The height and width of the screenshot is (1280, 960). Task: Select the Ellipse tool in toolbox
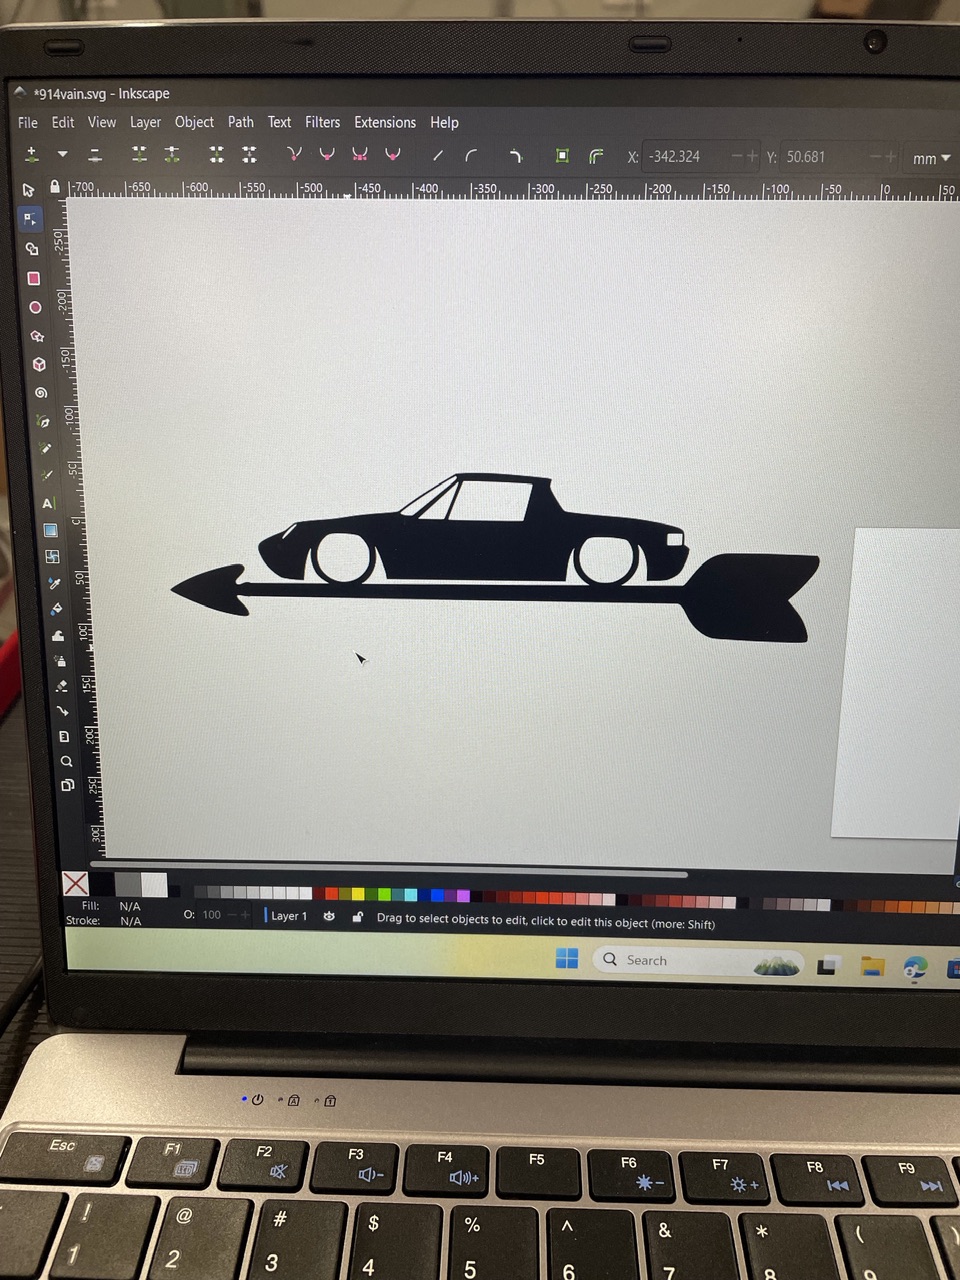click(35, 307)
